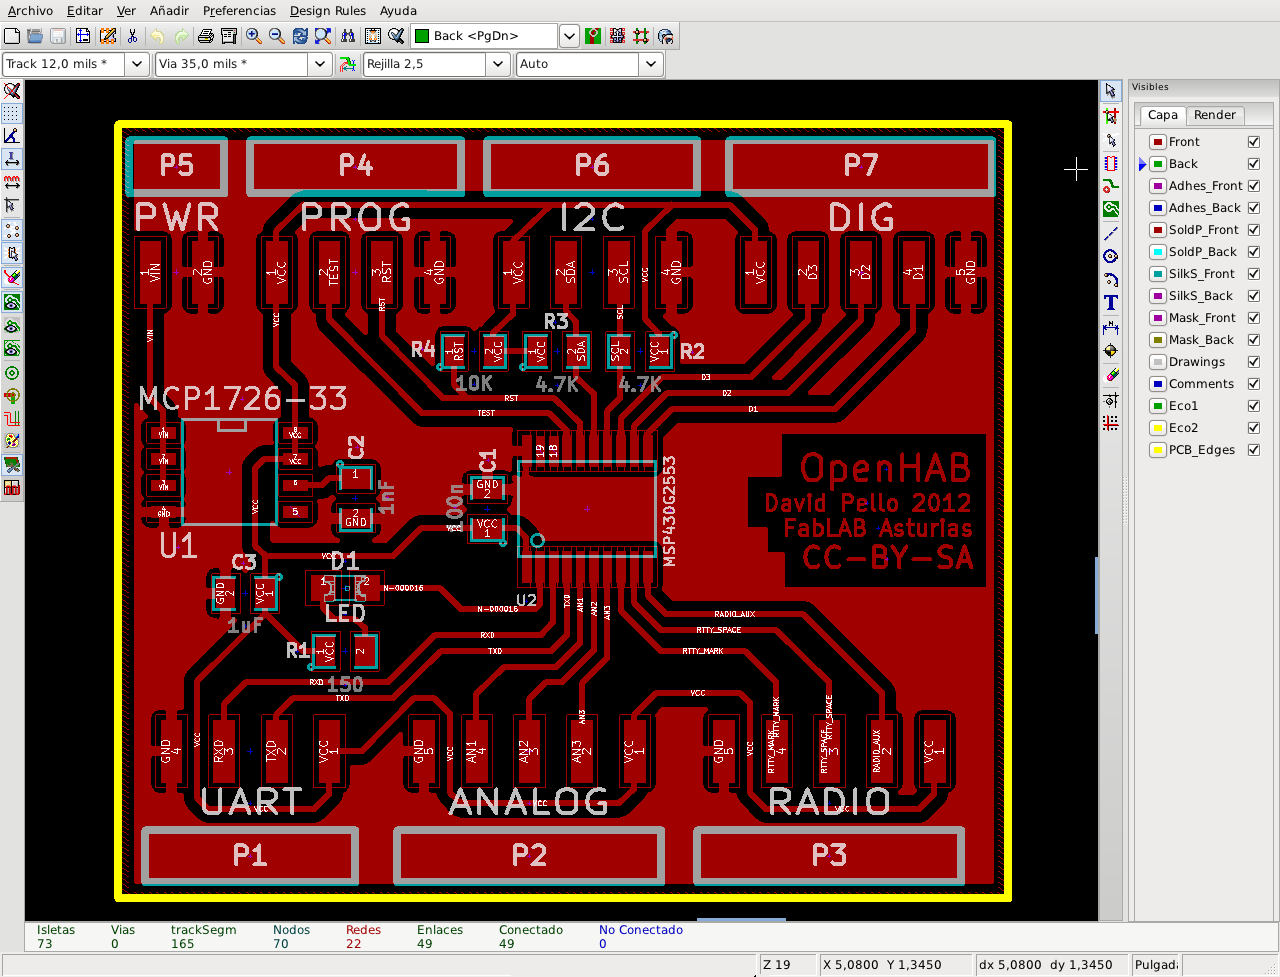Open the Editar menu
Viewport: 1280px width, 977px height.
tap(85, 11)
